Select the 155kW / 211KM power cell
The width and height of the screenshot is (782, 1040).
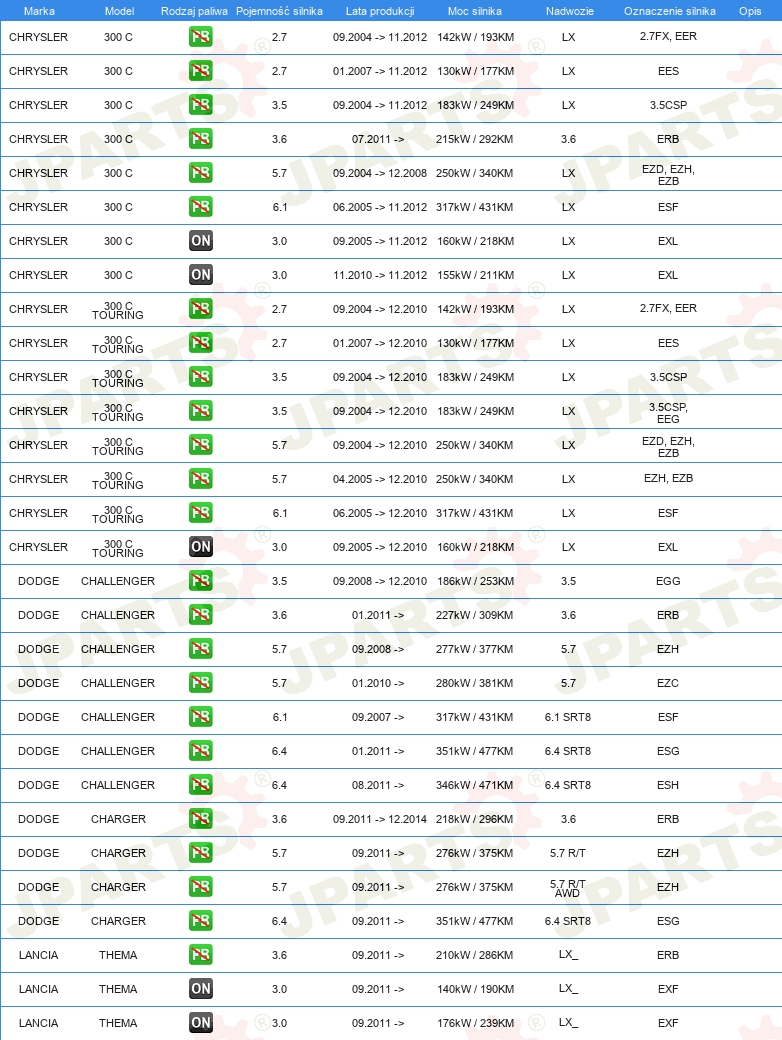[475, 275]
